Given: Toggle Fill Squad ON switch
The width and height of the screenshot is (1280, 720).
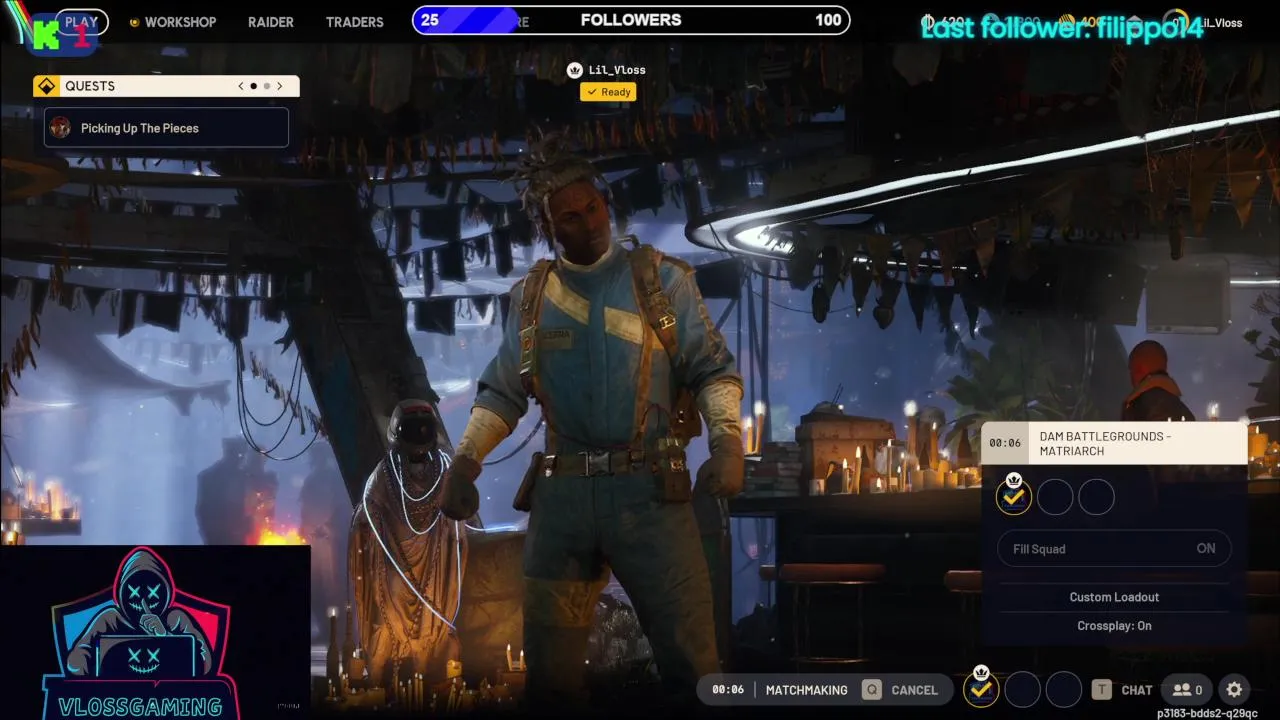Looking at the screenshot, I should [x=1114, y=548].
